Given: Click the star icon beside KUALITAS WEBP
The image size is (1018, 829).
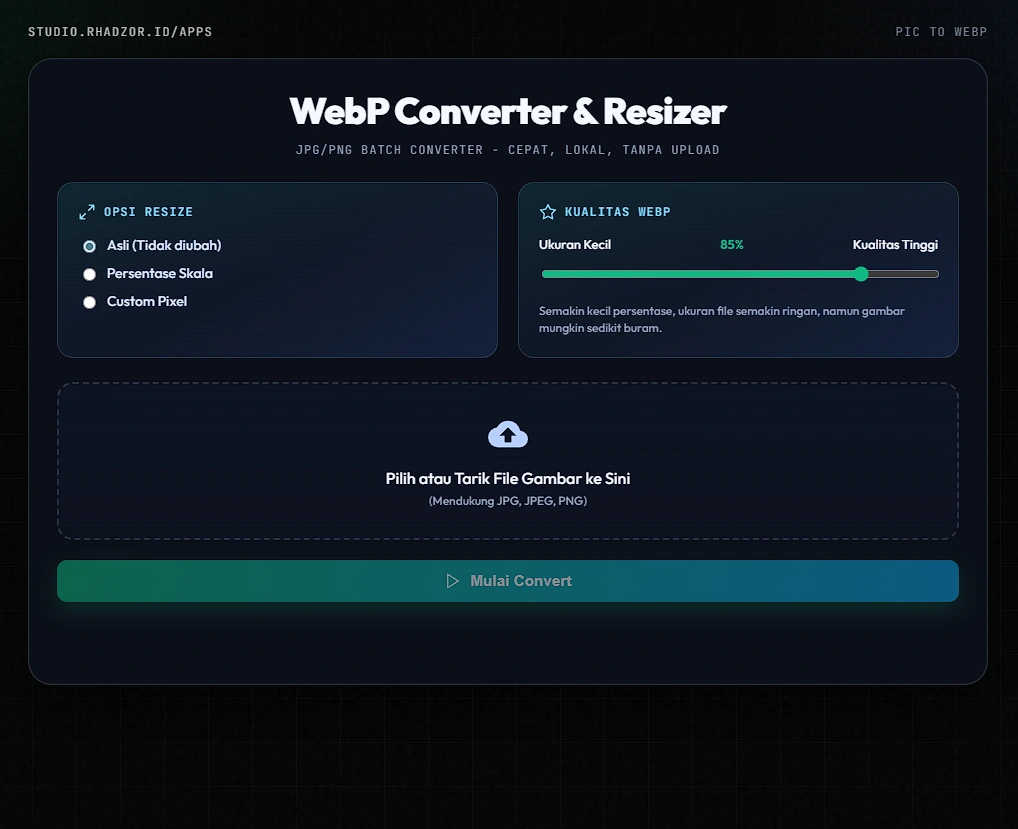Looking at the screenshot, I should 547,211.
